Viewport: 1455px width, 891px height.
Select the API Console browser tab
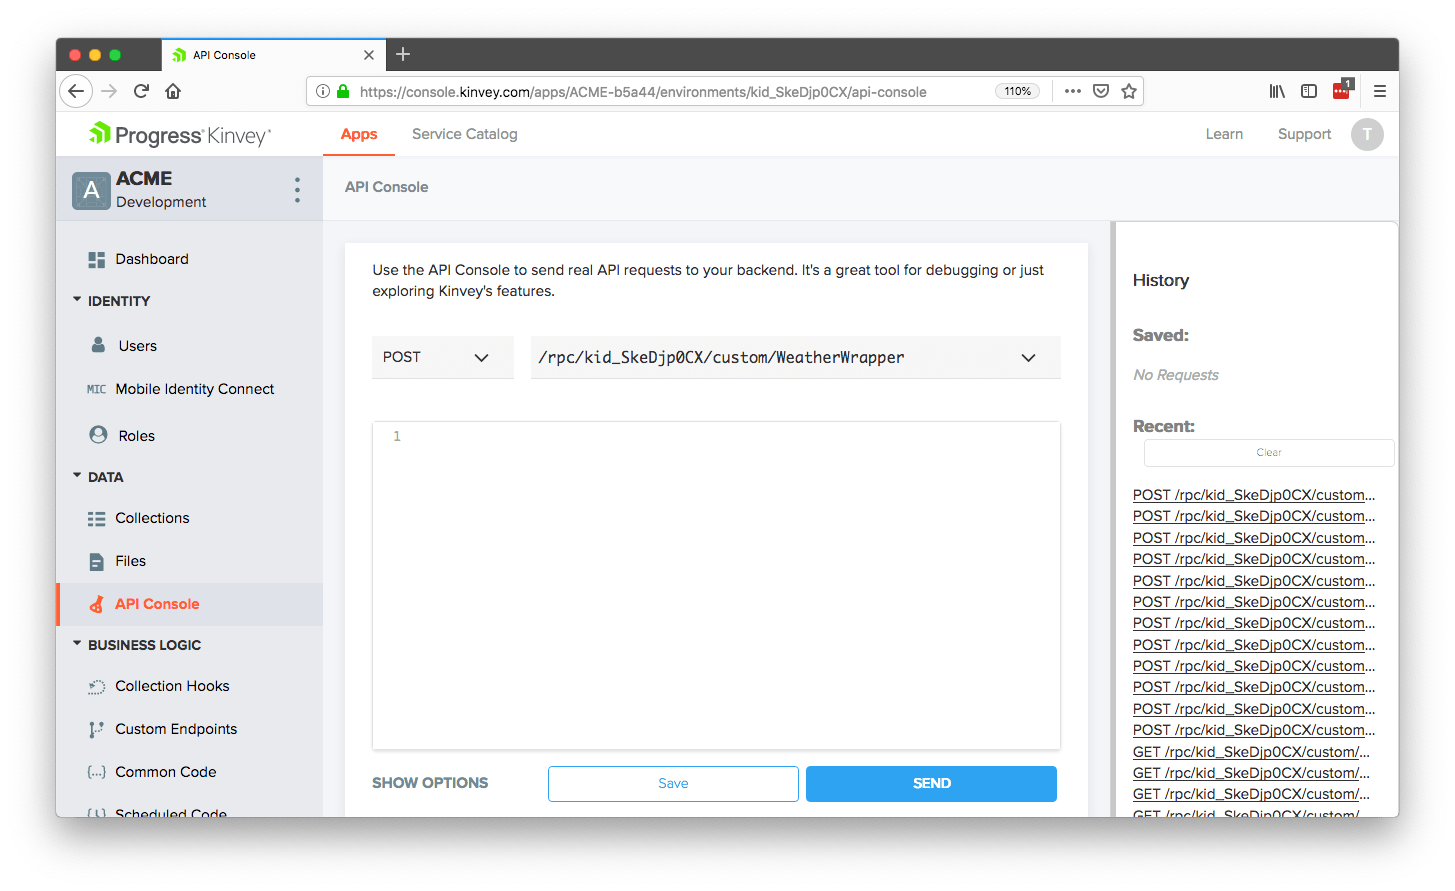tap(273, 55)
